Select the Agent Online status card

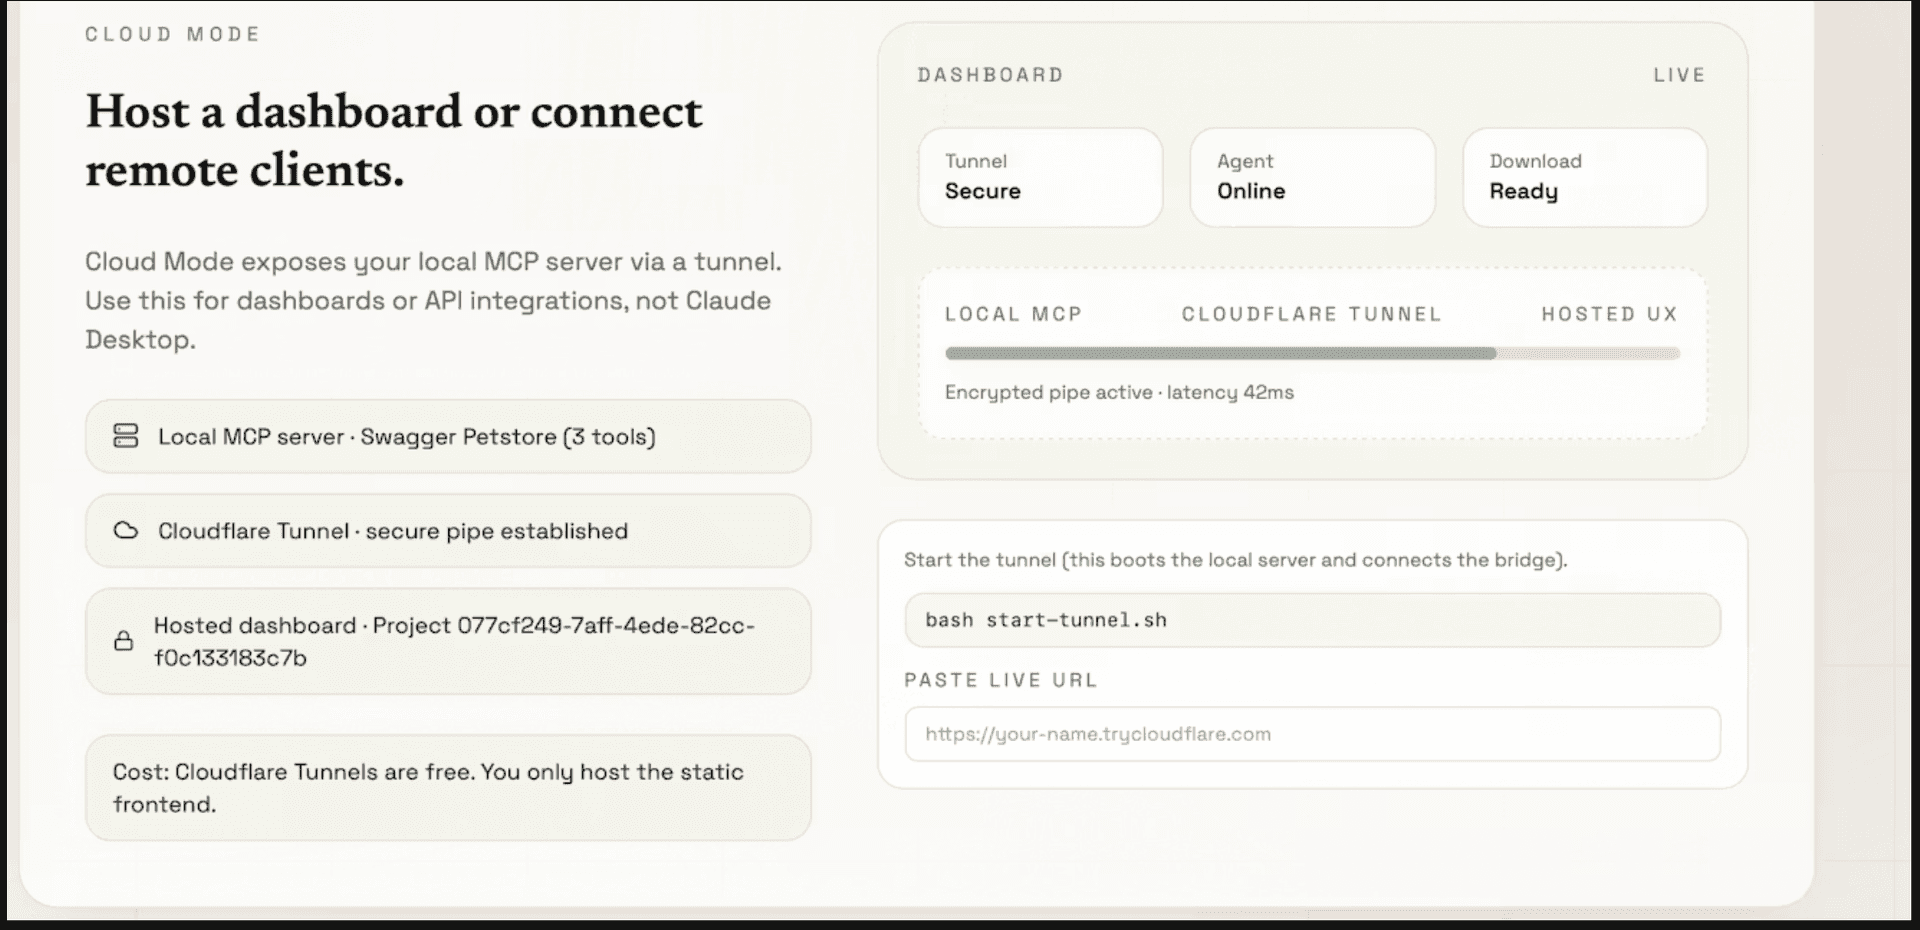(x=1312, y=177)
